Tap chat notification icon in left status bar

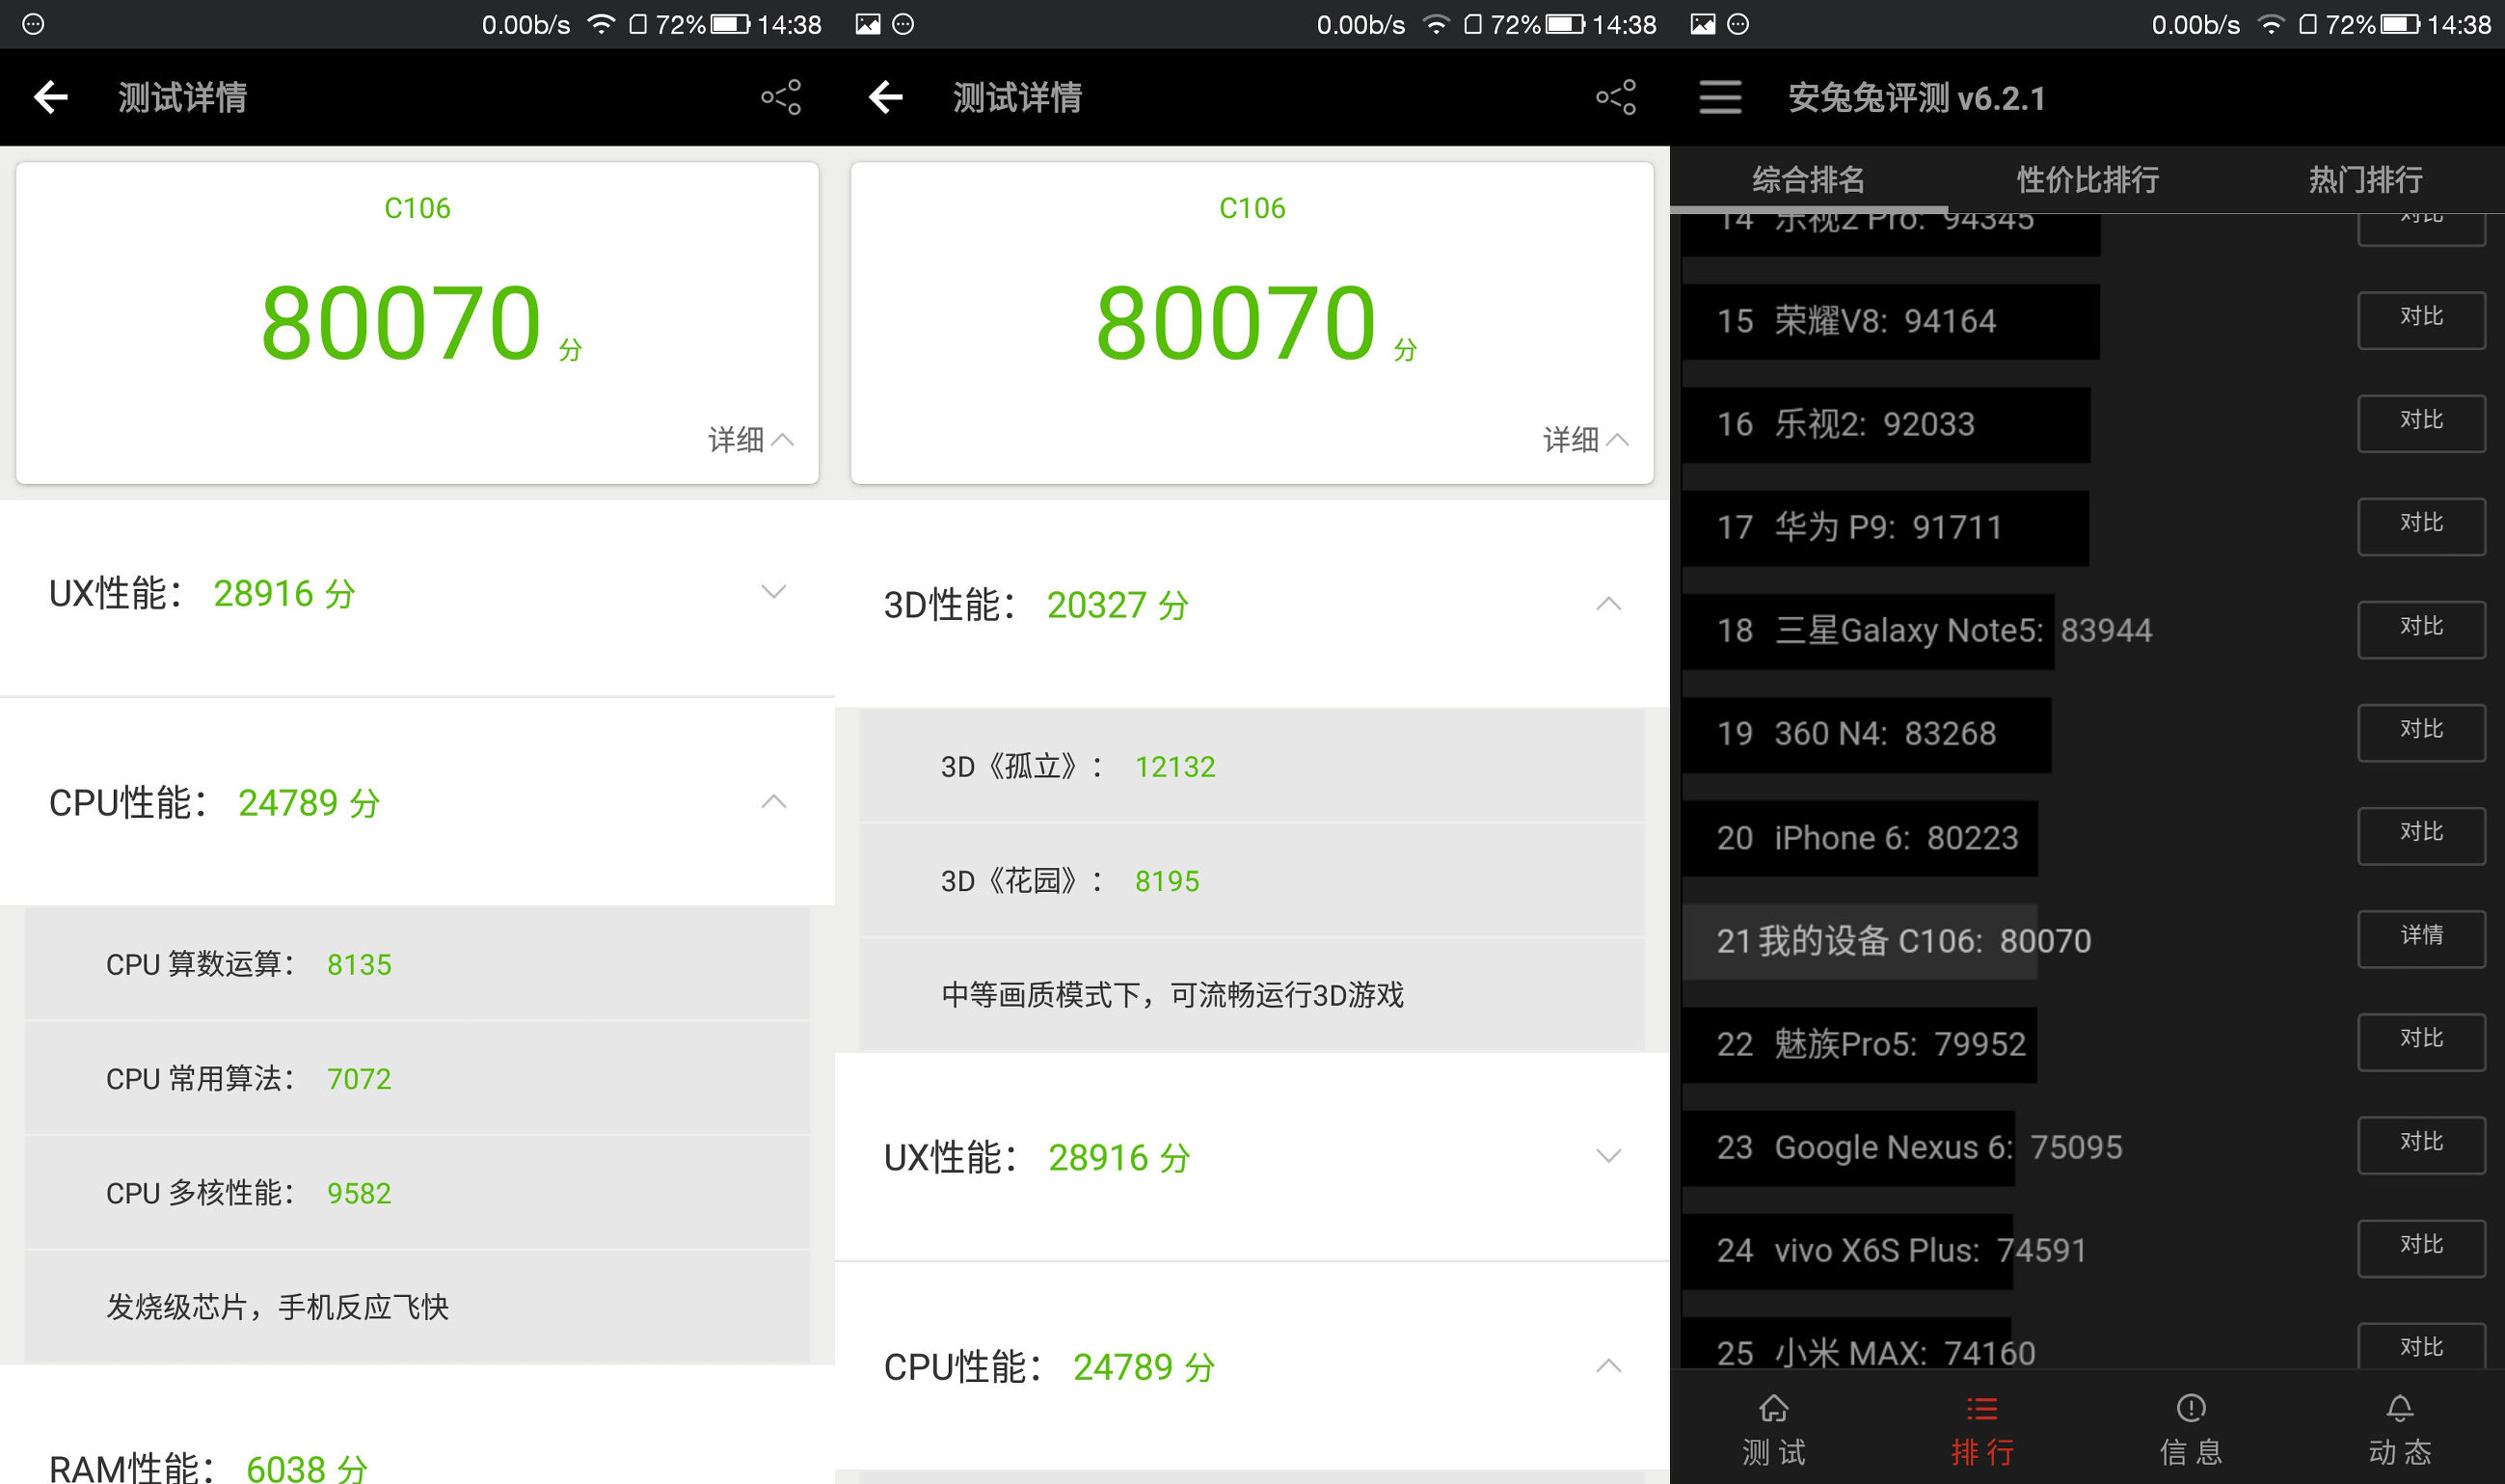coord(33,24)
